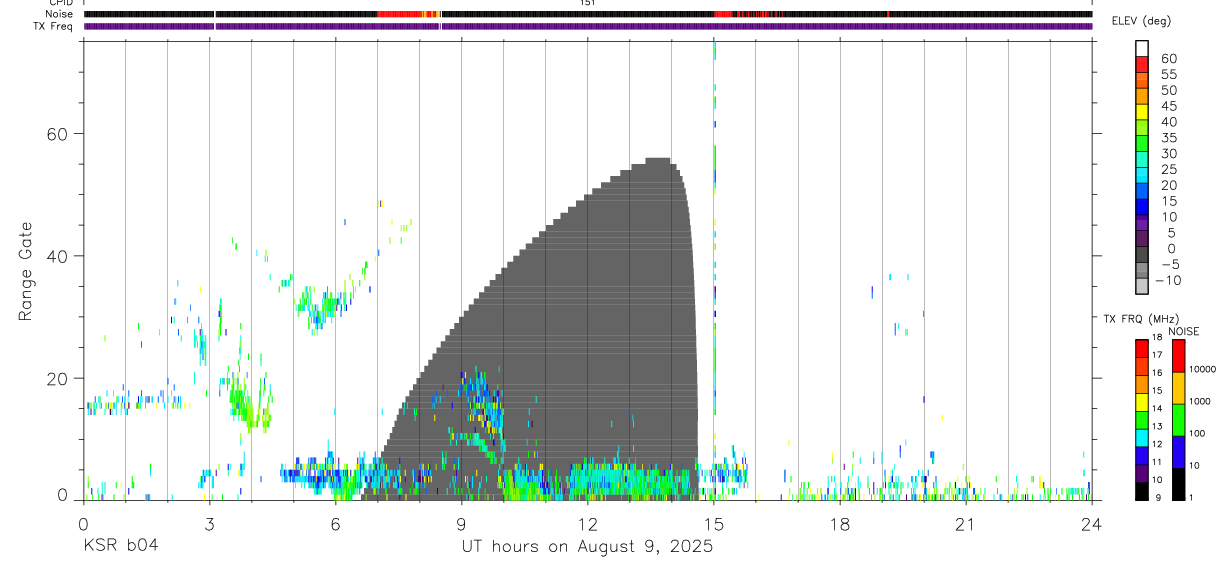Select the red 17–18 MHz TX FRQ swatch

tap(1141, 348)
